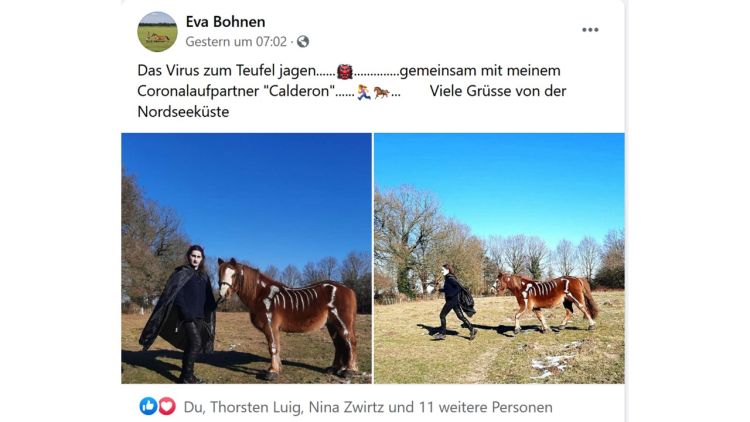
Task: Click the caped woman in the left photo
Action: (179, 313)
